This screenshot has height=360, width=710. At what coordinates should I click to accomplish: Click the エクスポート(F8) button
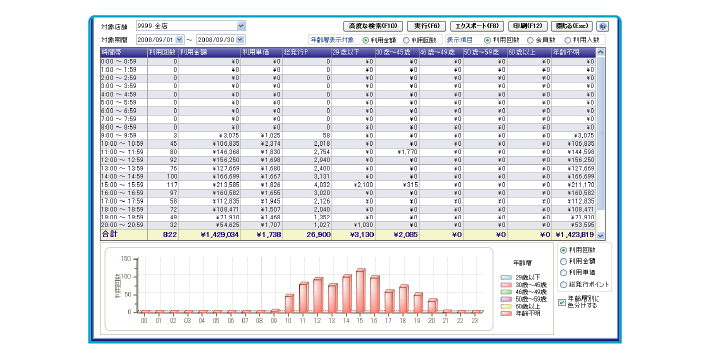coord(477,26)
